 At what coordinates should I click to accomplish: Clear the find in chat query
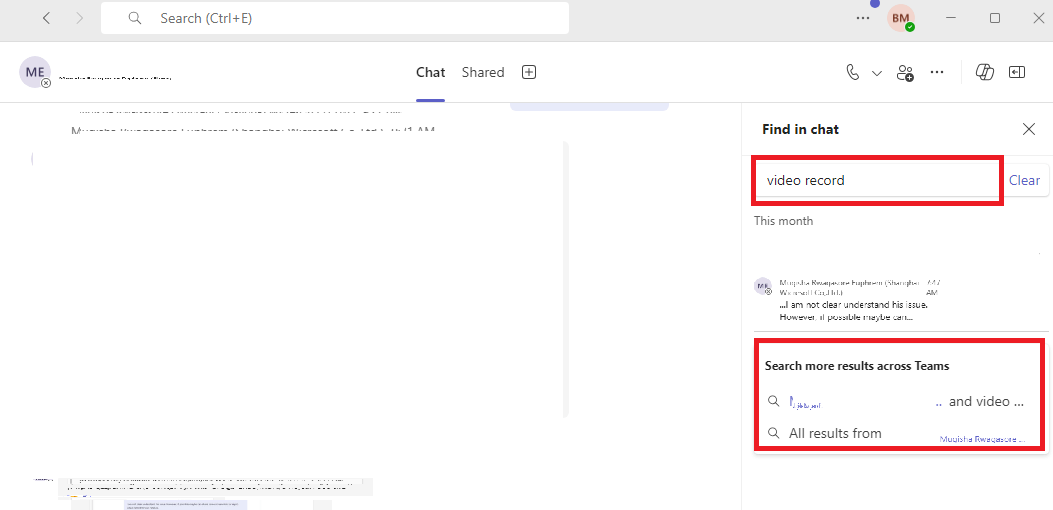(x=1024, y=180)
